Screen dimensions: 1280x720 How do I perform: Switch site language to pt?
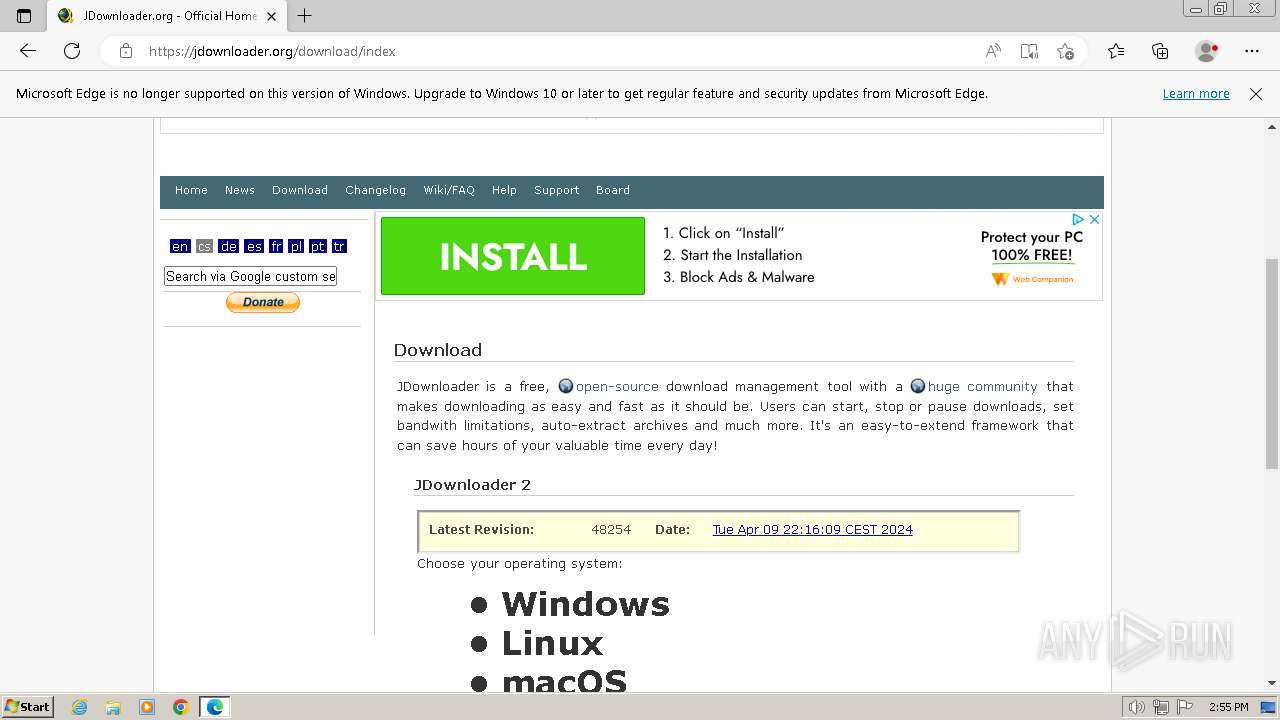[x=318, y=246]
